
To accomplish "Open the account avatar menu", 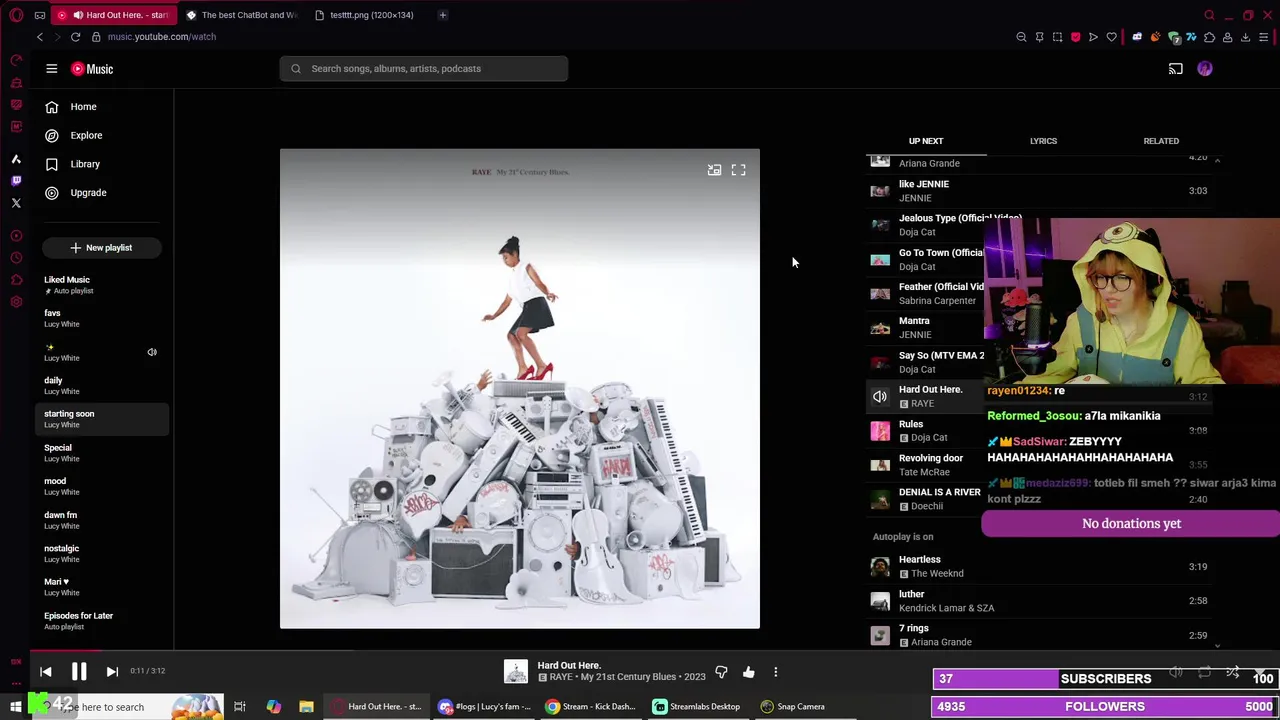I will (x=1205, y=69).
